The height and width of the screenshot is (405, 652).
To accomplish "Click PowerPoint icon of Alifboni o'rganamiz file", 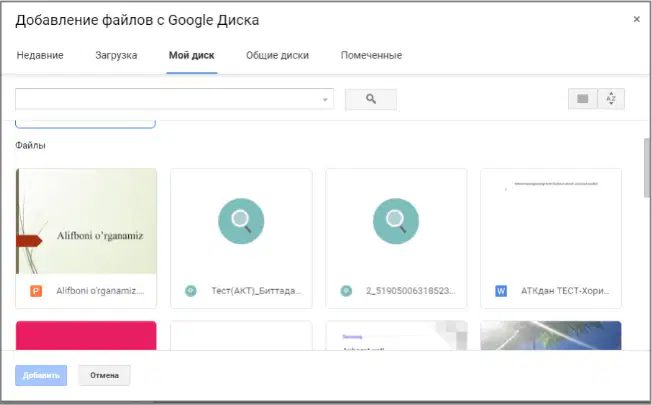I will [x=36, y=291].
